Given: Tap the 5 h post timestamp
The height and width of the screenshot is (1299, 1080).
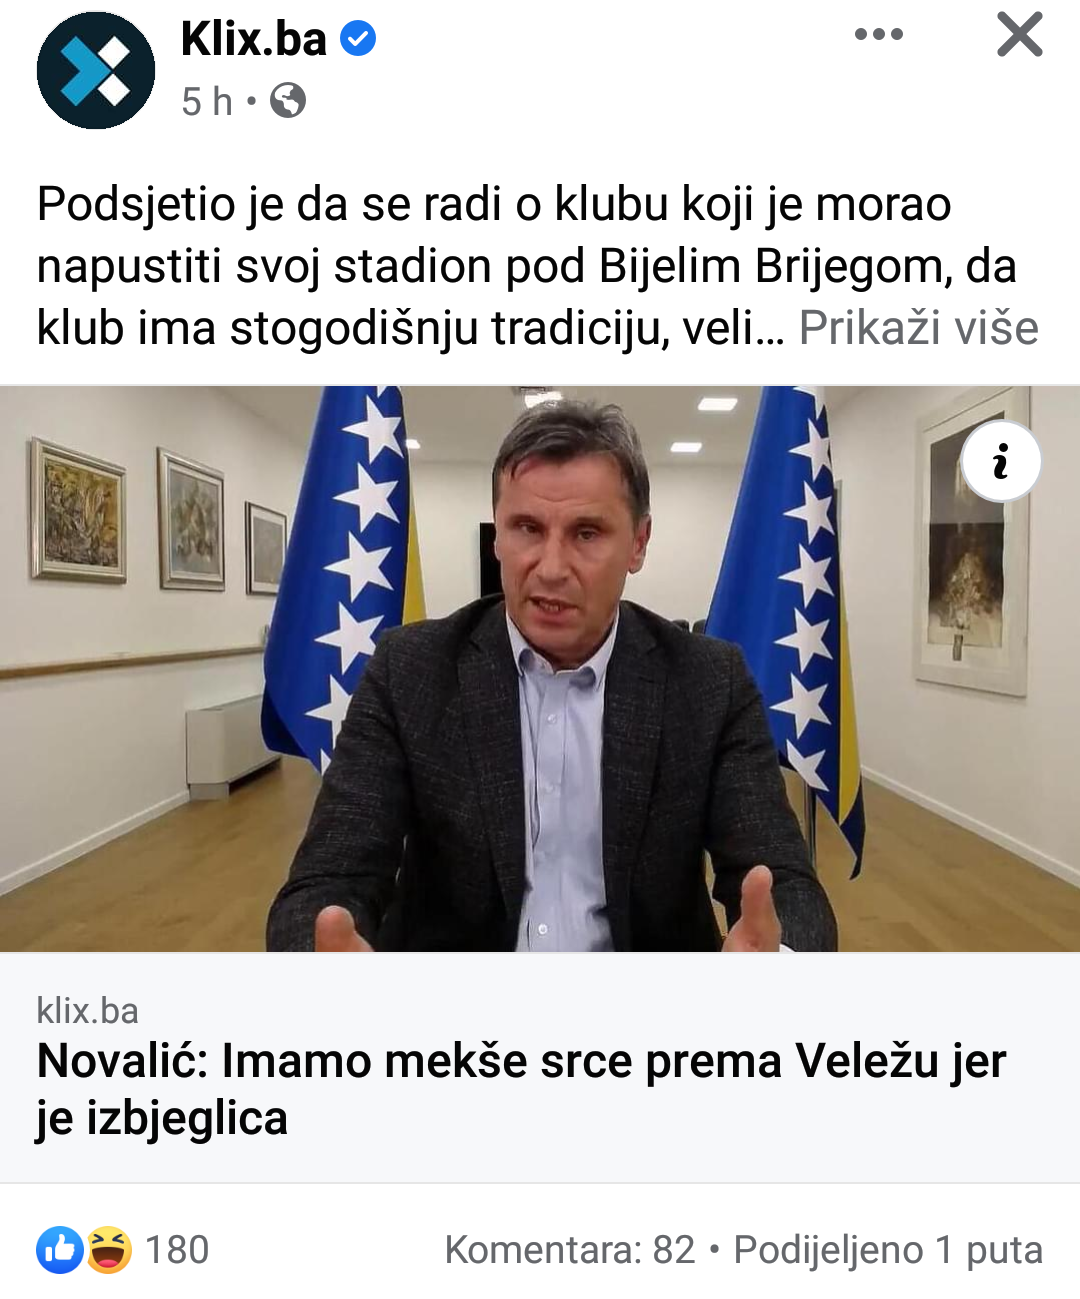Looking at the screenshot, I should [x=207, y=101].
